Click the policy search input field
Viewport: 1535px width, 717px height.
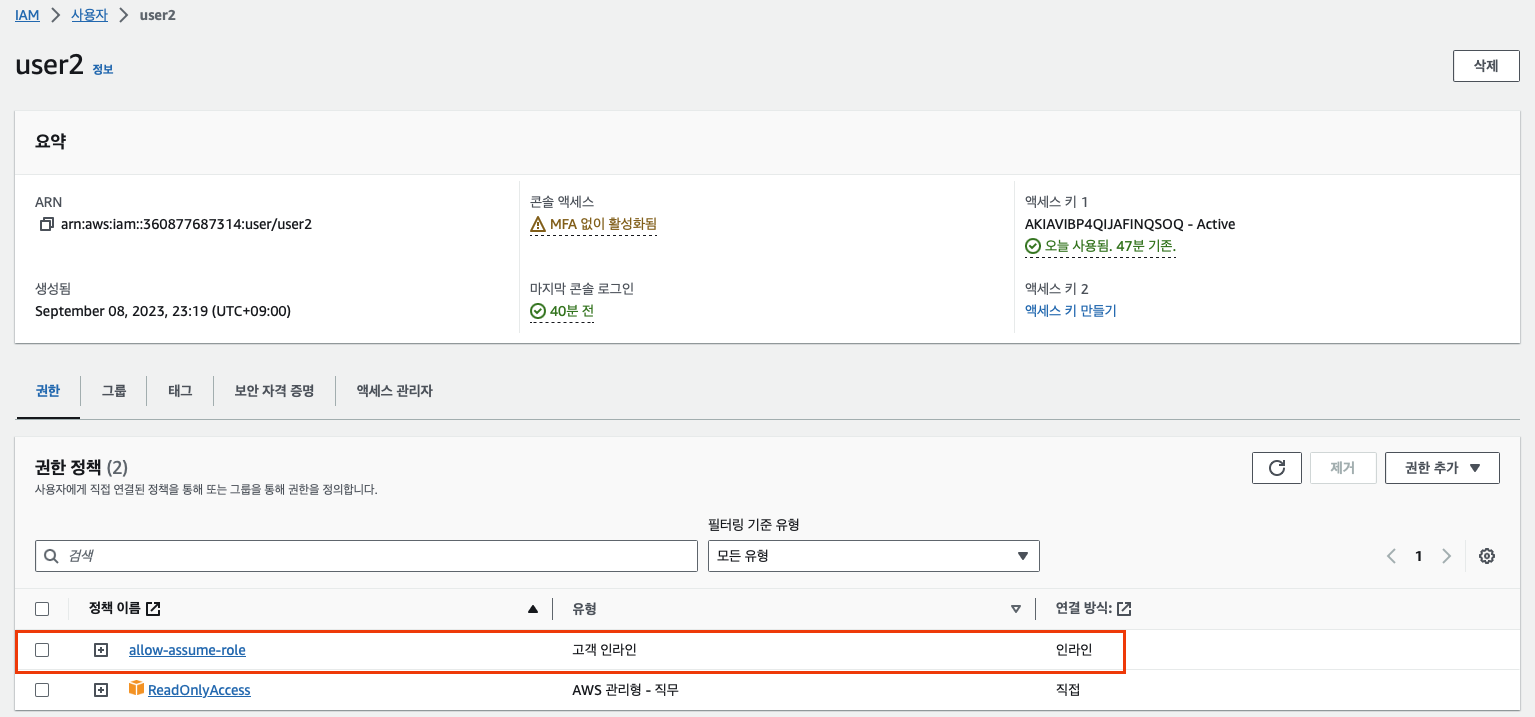tap(366, 556)
